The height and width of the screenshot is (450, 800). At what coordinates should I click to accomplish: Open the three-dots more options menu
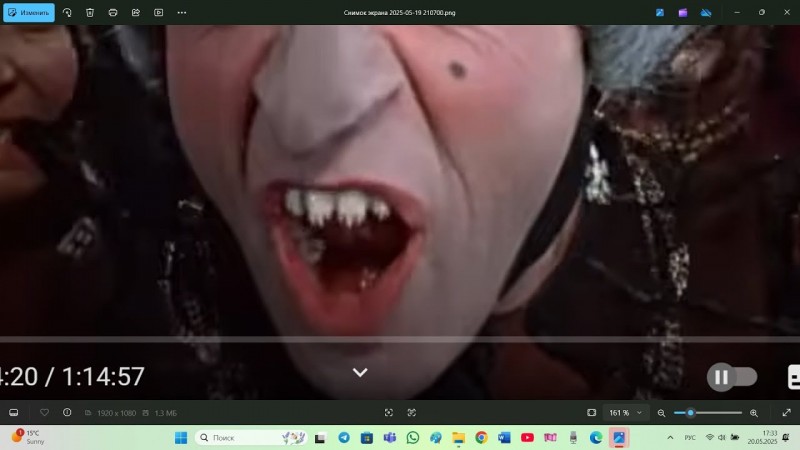tap(181, 12)
